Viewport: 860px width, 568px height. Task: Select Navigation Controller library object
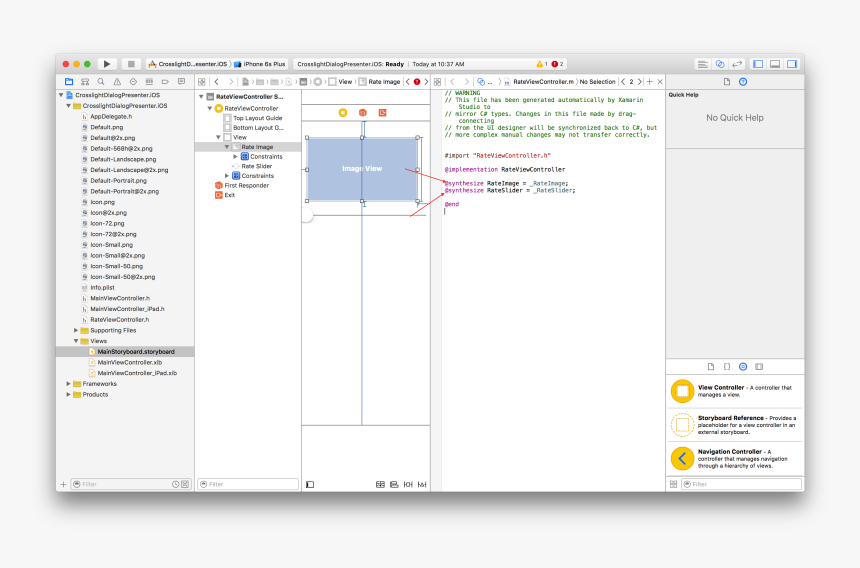pyautogui.click(x=735, y=458)
